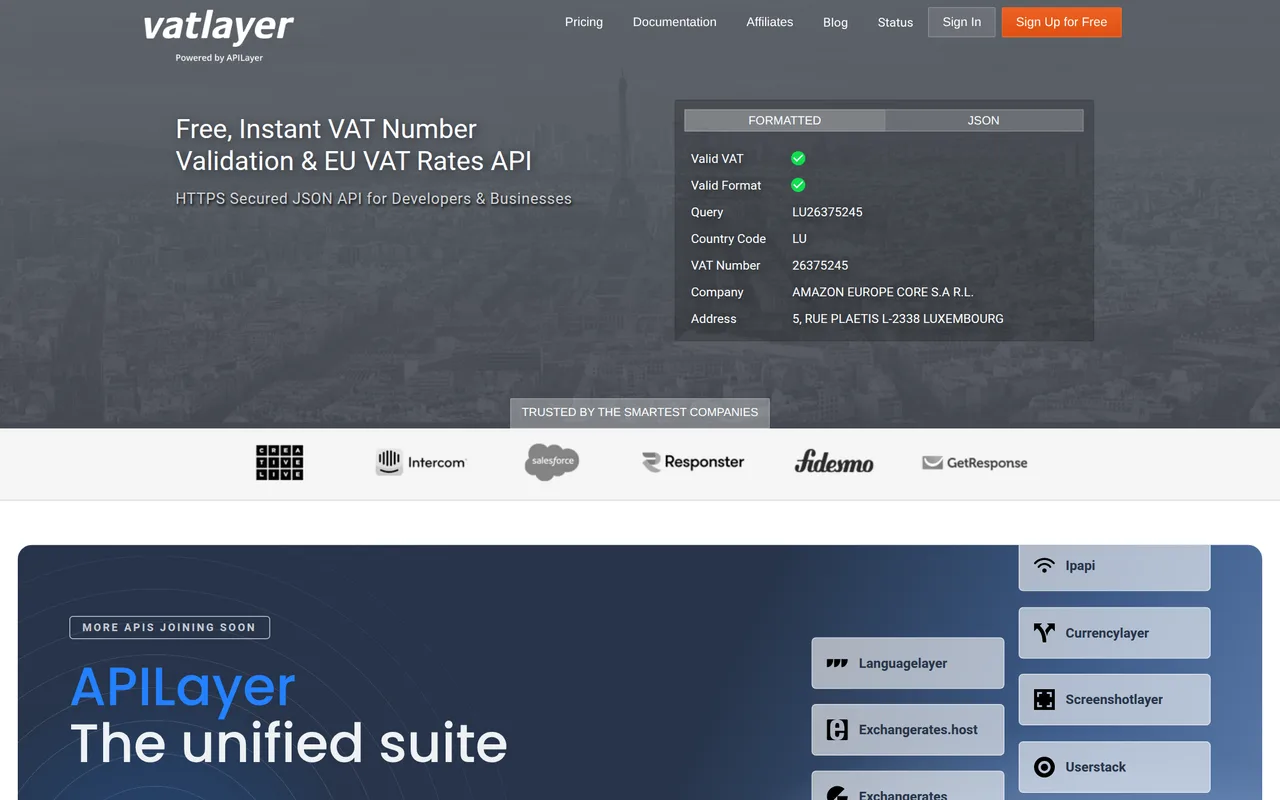Switch to the JSON tab
Screen dimensions: 1280x800
(984, 120)
